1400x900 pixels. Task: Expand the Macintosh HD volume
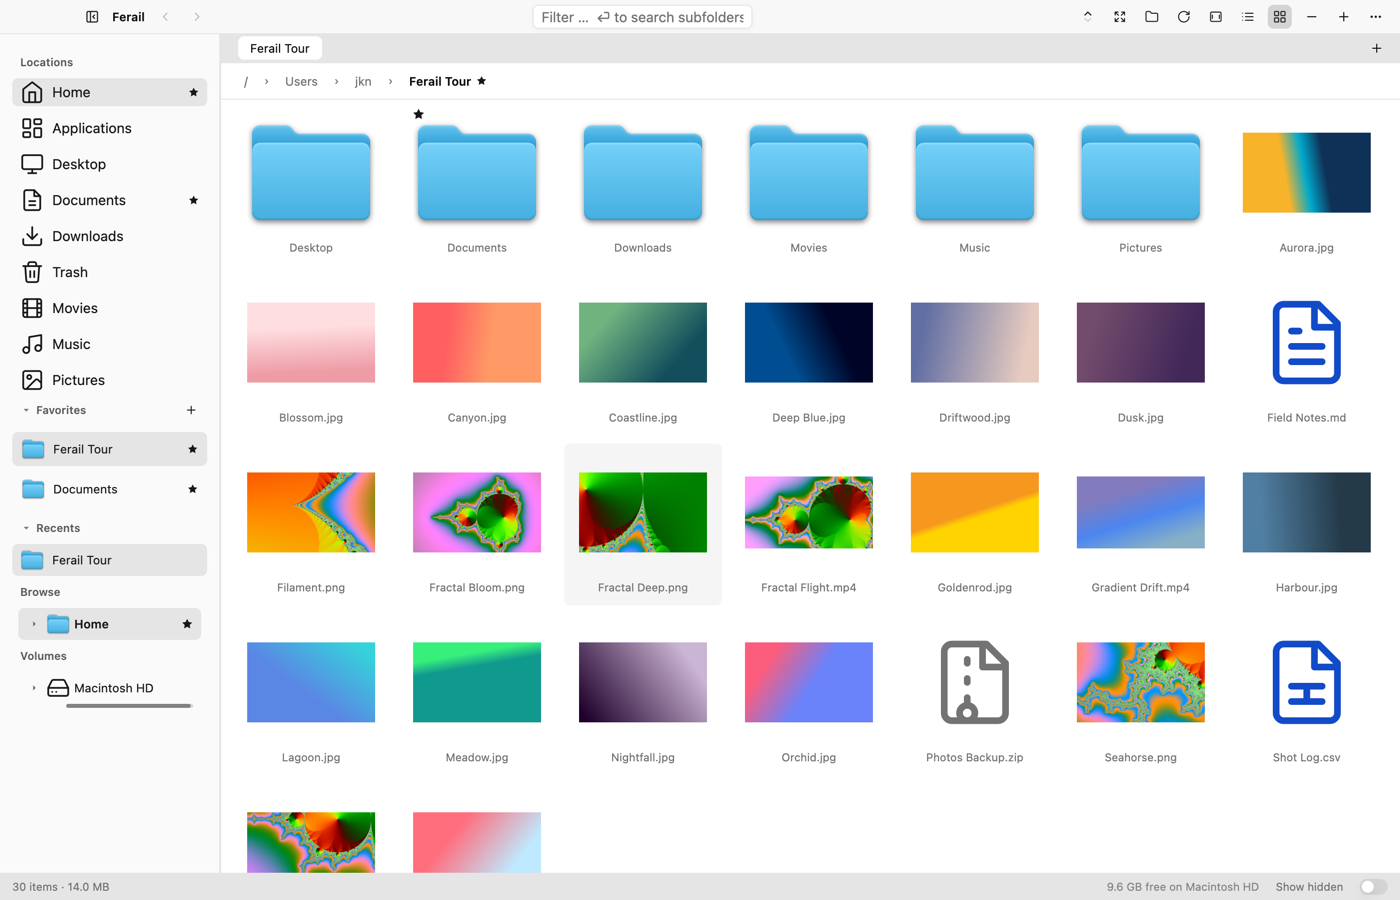[x=34, y=688]
